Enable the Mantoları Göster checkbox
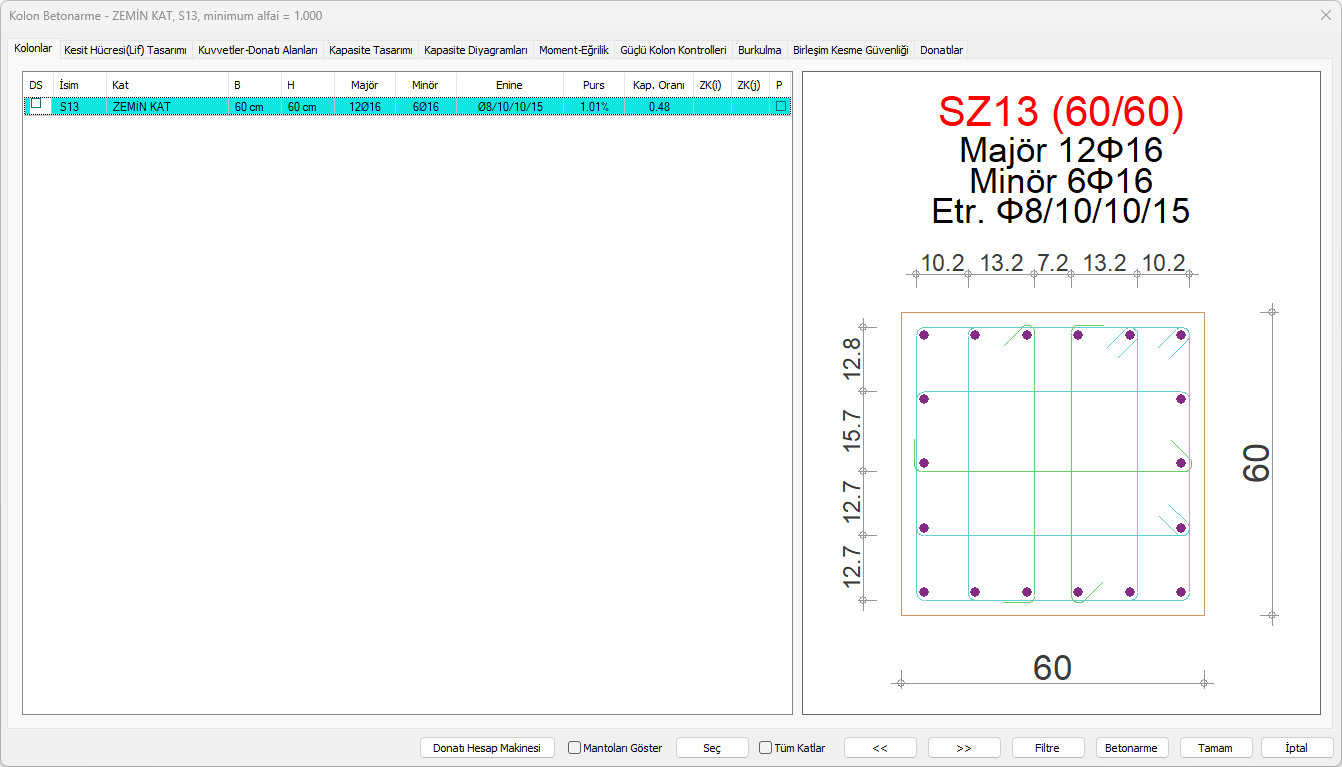Image resolution: width=1342 pixels, height=767 pixels. (574, 748)
